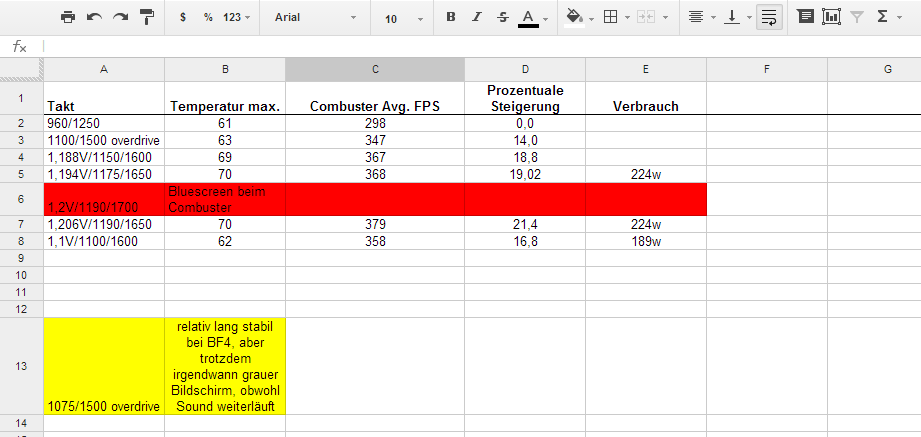Click the vertical align icon

click(732, 17)
